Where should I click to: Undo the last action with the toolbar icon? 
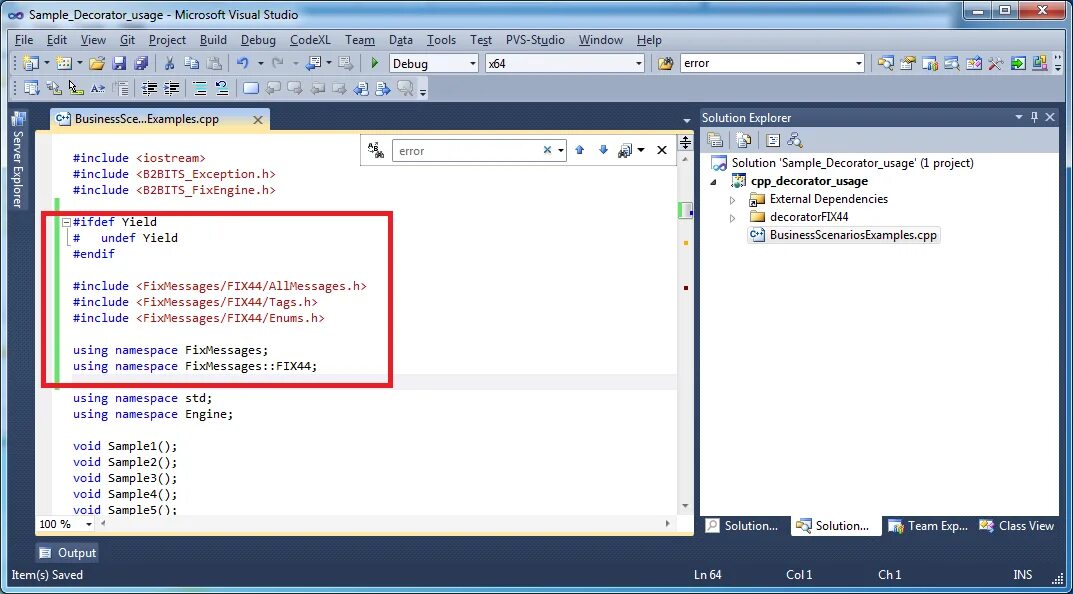click(242, 64)
